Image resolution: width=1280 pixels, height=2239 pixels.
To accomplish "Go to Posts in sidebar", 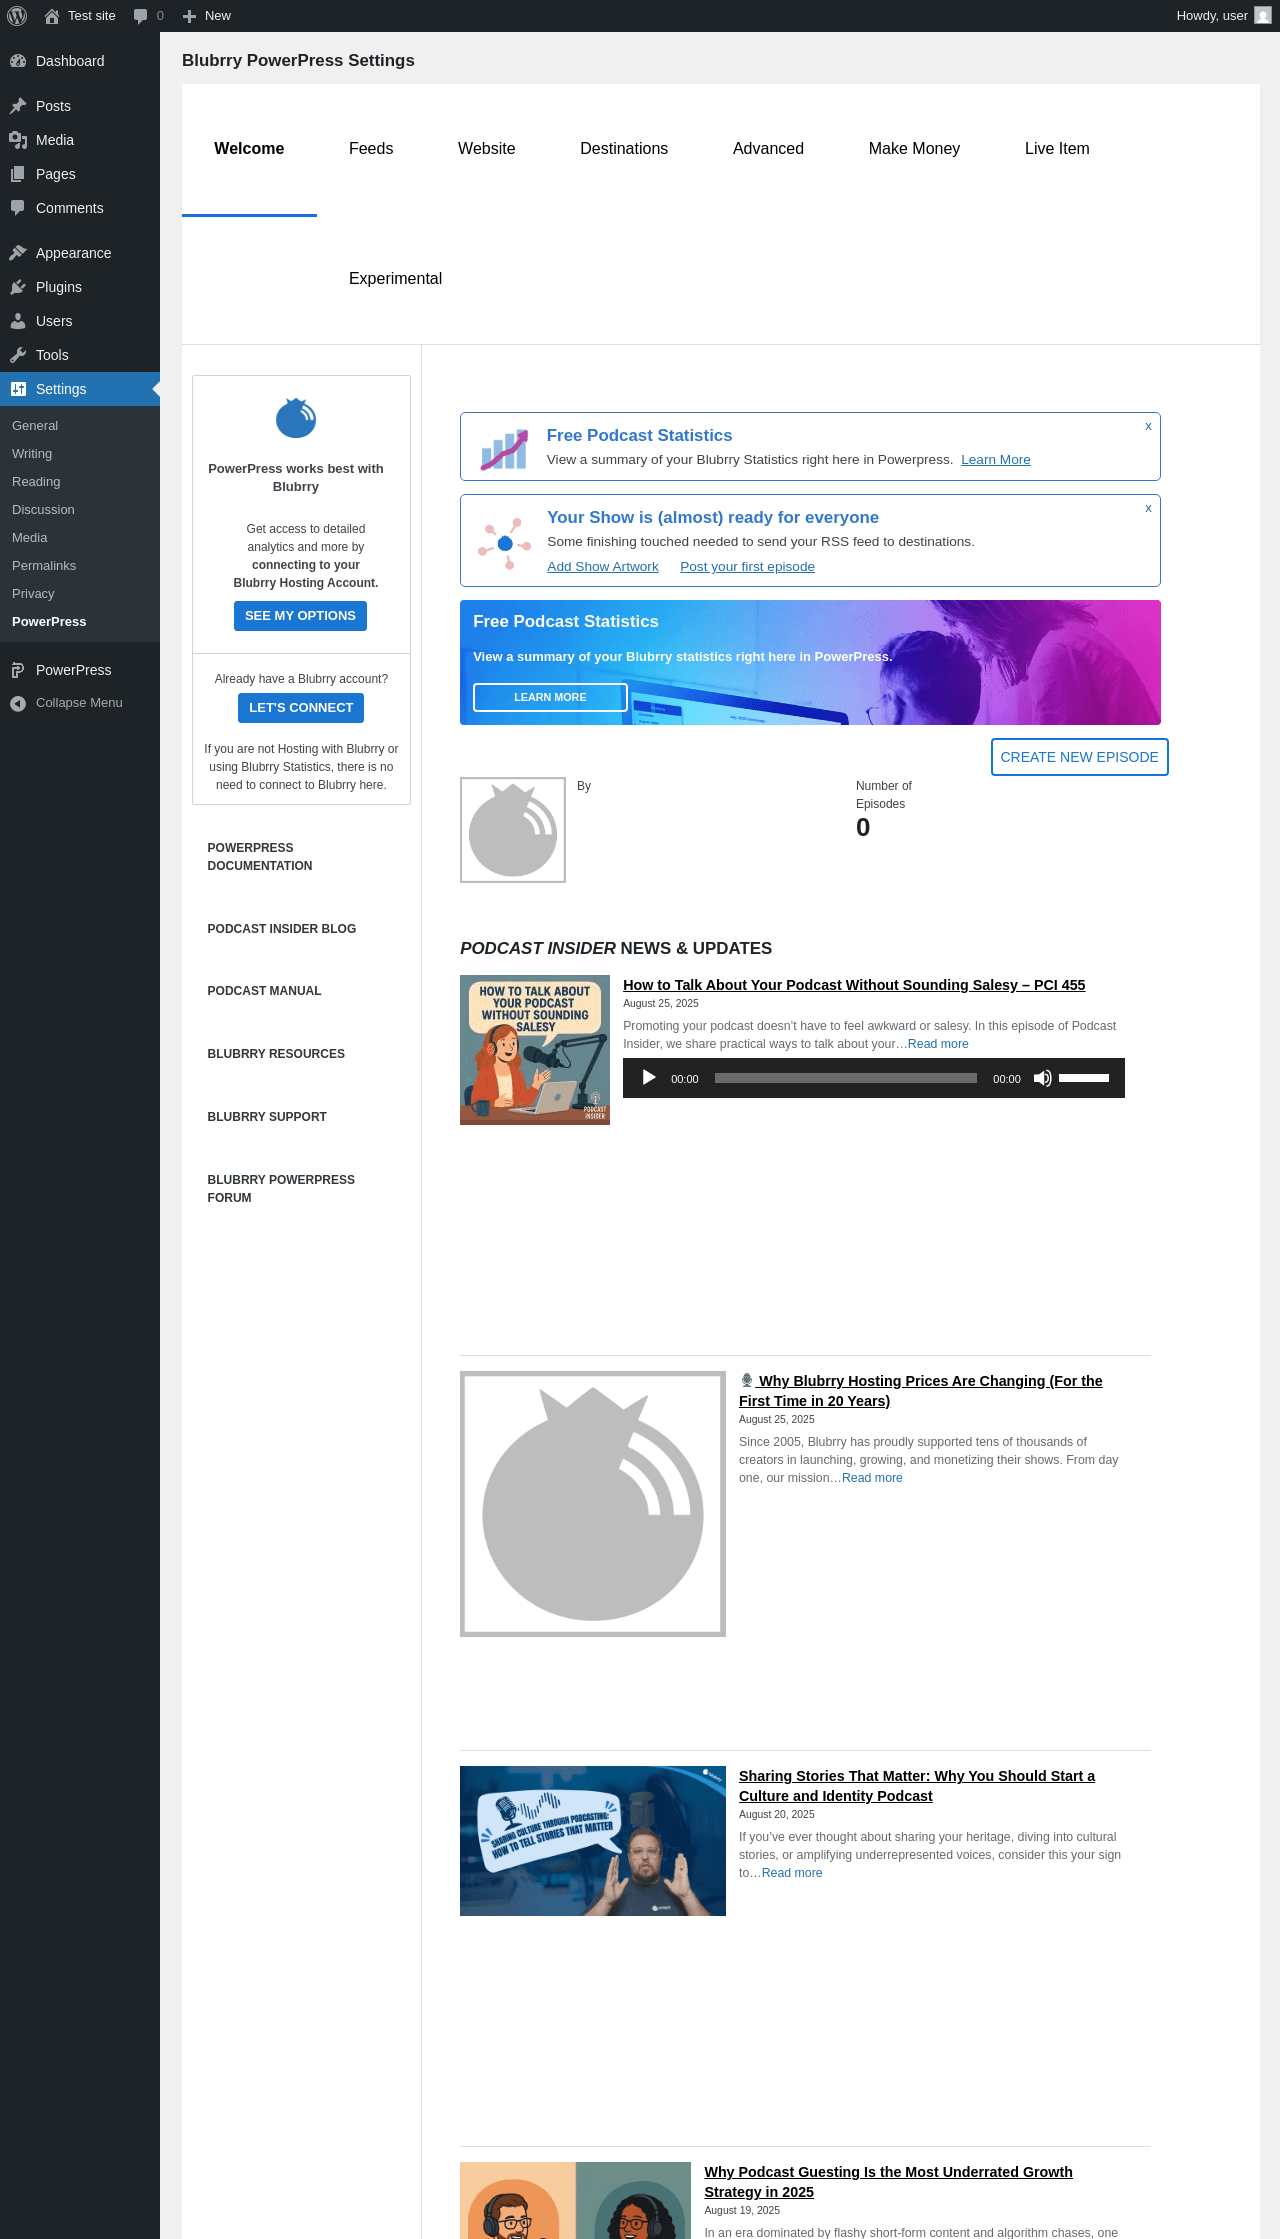I will point(80,106).
